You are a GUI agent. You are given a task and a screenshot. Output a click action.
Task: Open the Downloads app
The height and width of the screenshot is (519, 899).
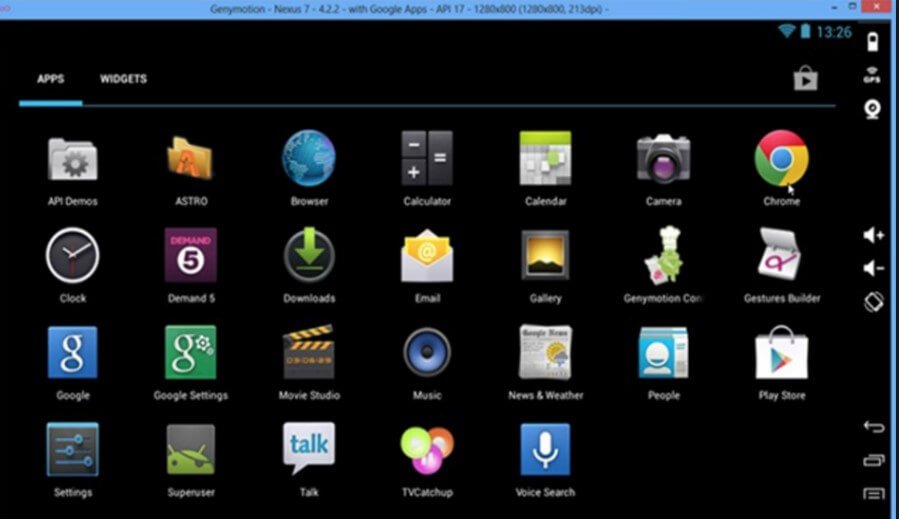(309, 255)
